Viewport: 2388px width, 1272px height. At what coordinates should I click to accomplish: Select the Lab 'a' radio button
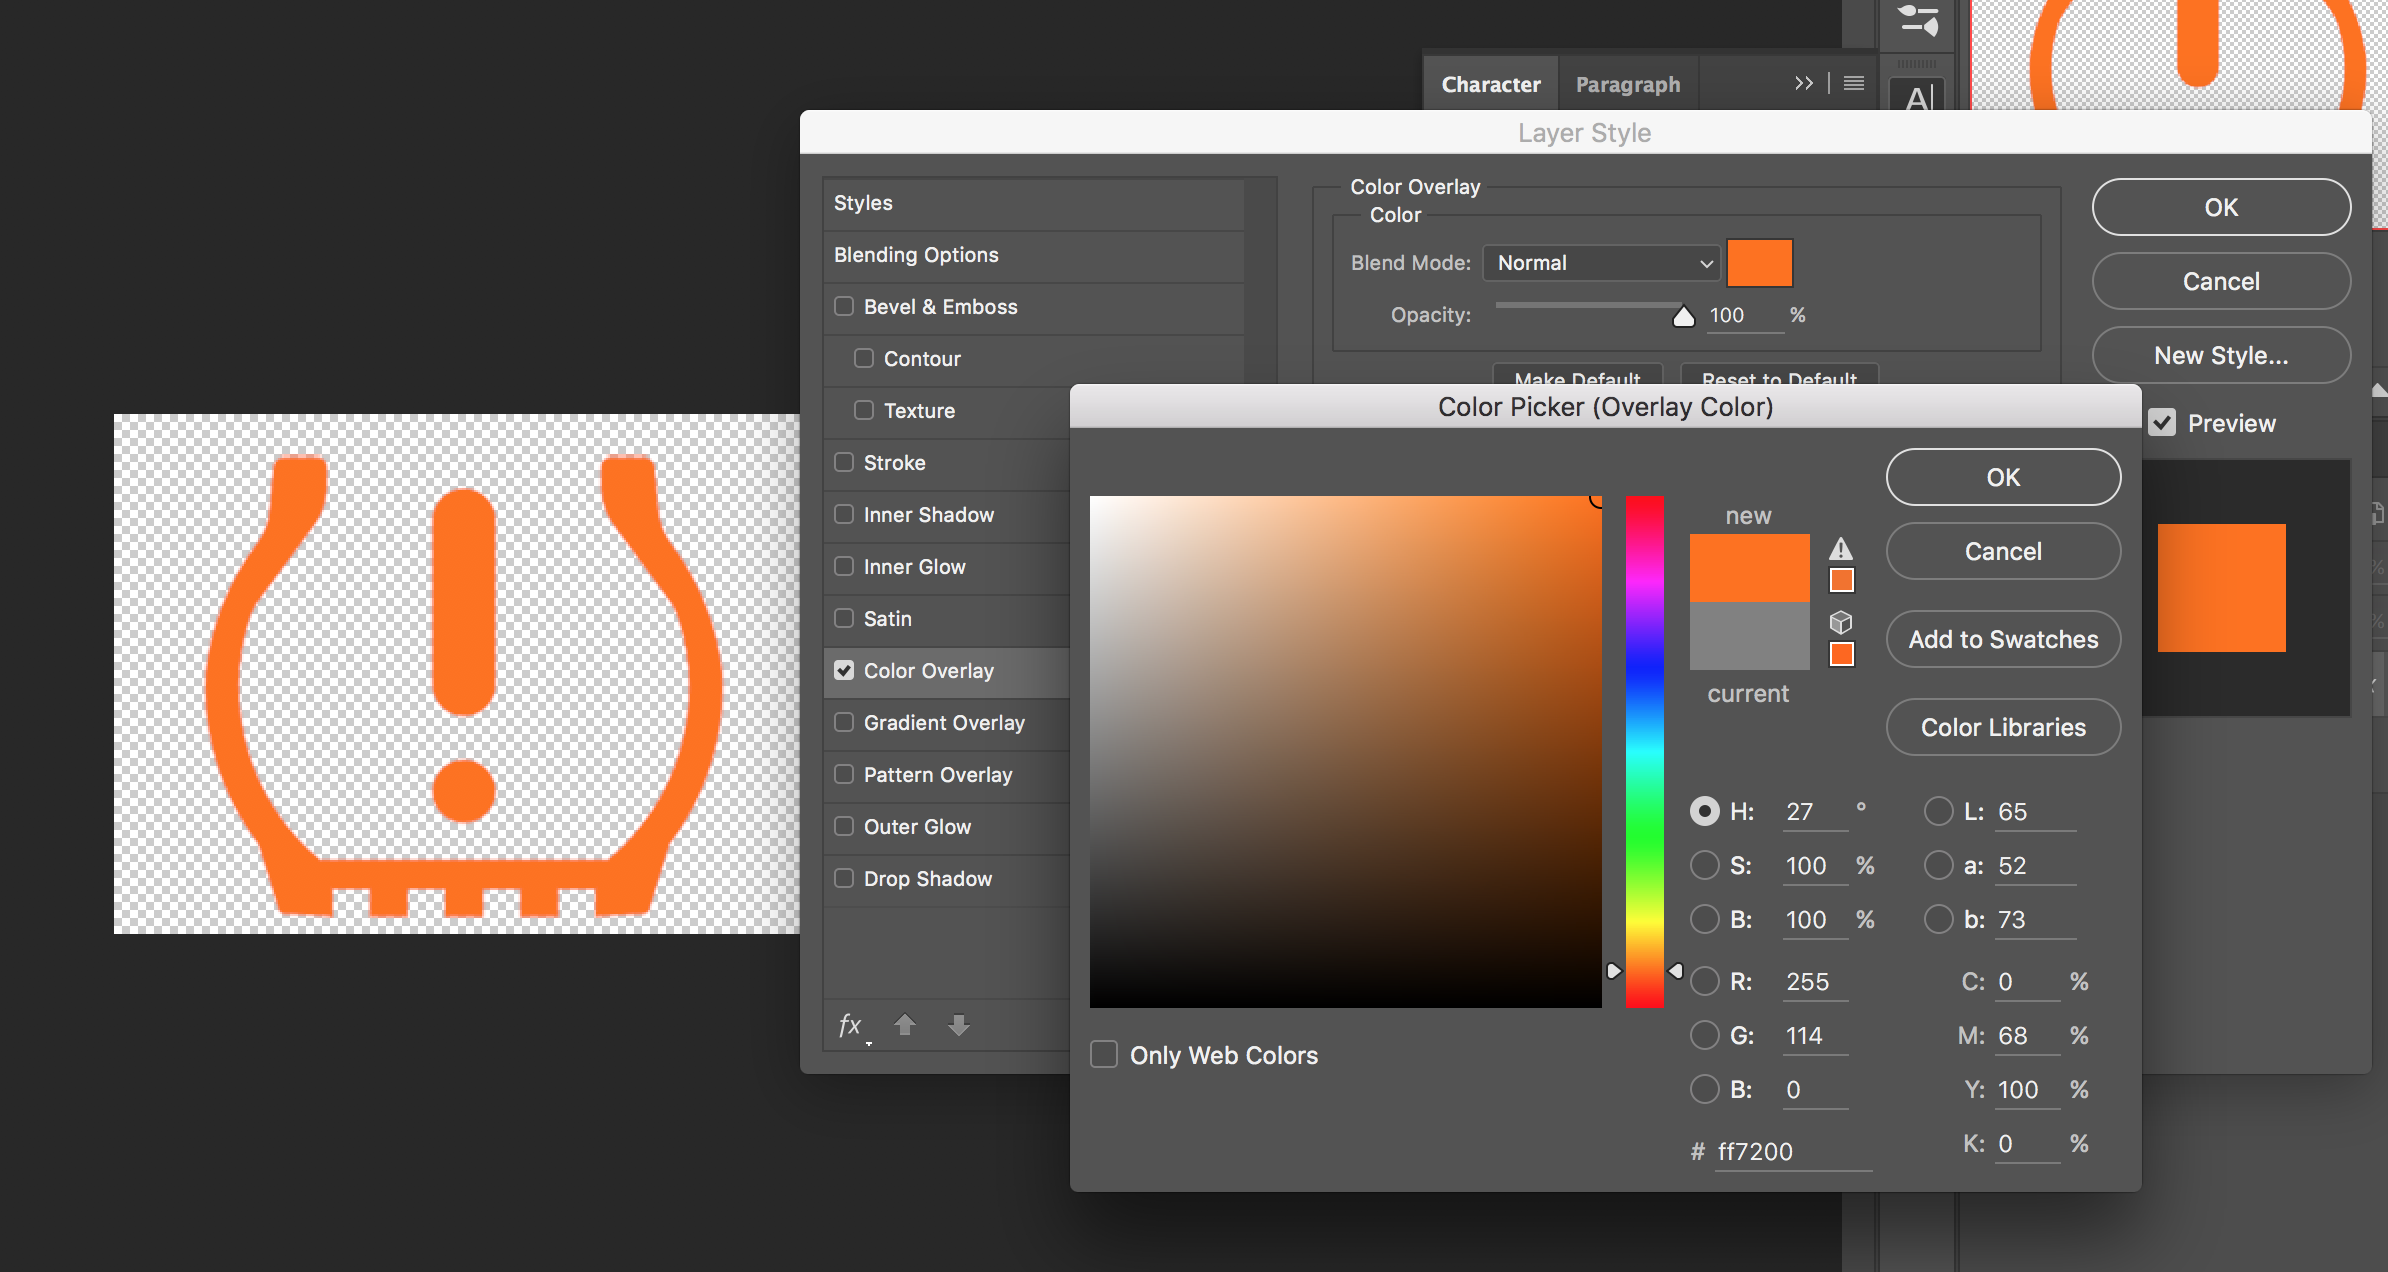1939,865
